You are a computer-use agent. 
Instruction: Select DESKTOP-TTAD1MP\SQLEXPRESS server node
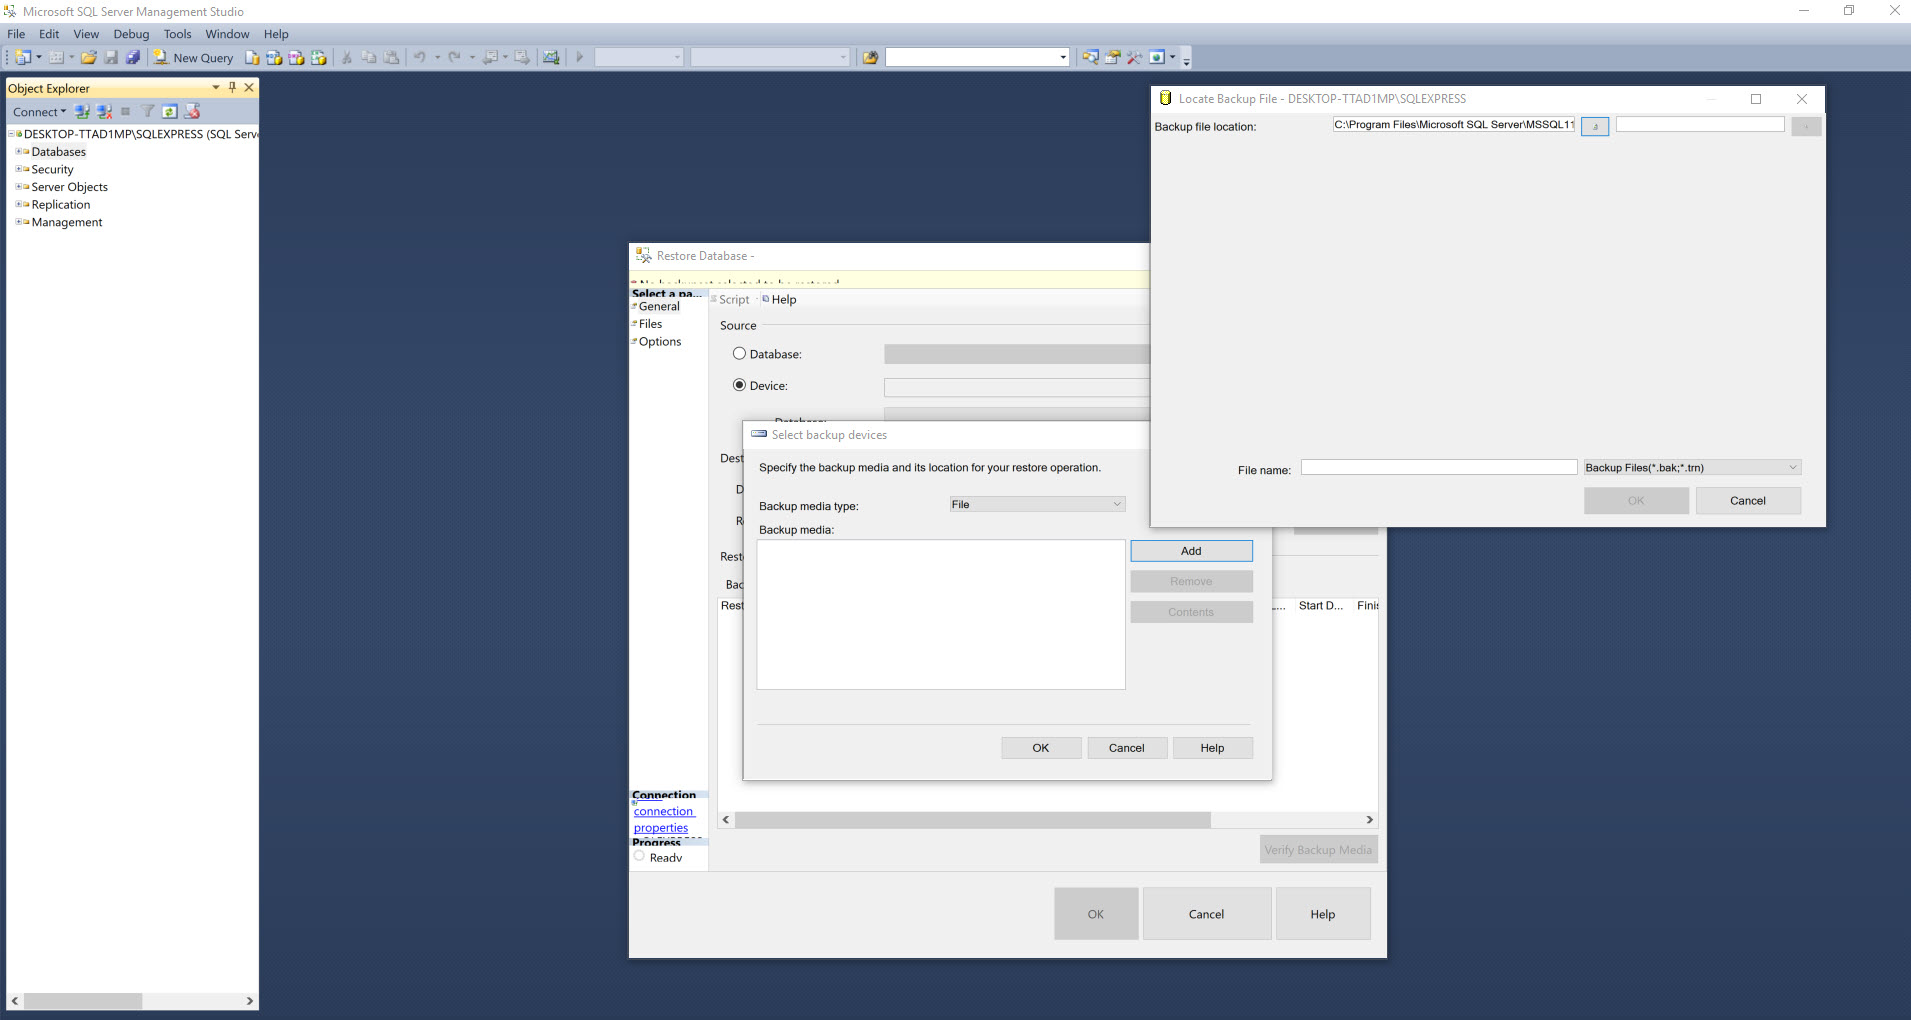(x=140, y=134)
